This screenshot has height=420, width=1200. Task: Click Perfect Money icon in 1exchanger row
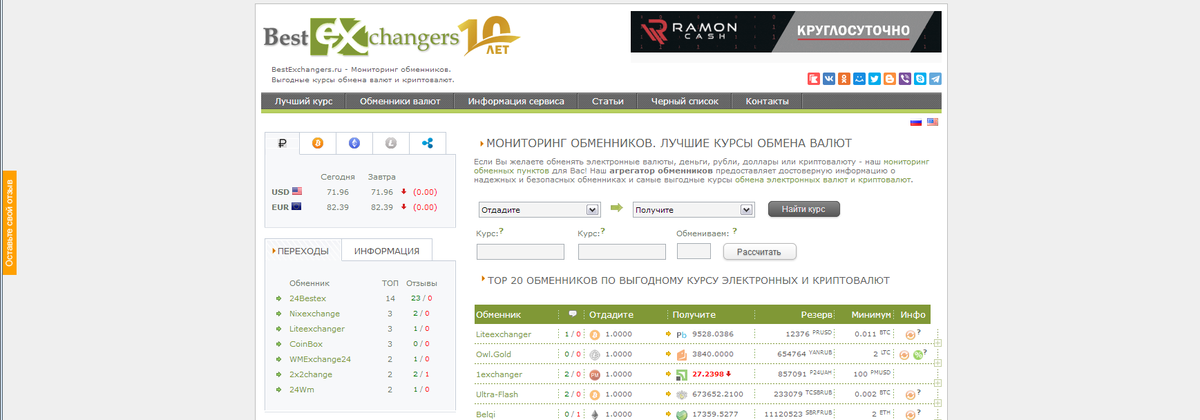click(x=594, y=374)
